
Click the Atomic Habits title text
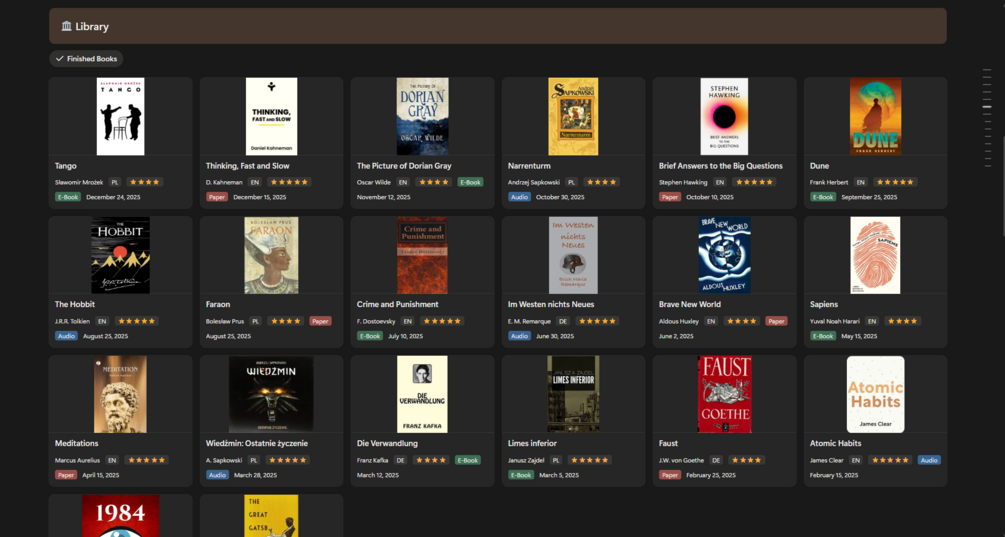point(835,443)
